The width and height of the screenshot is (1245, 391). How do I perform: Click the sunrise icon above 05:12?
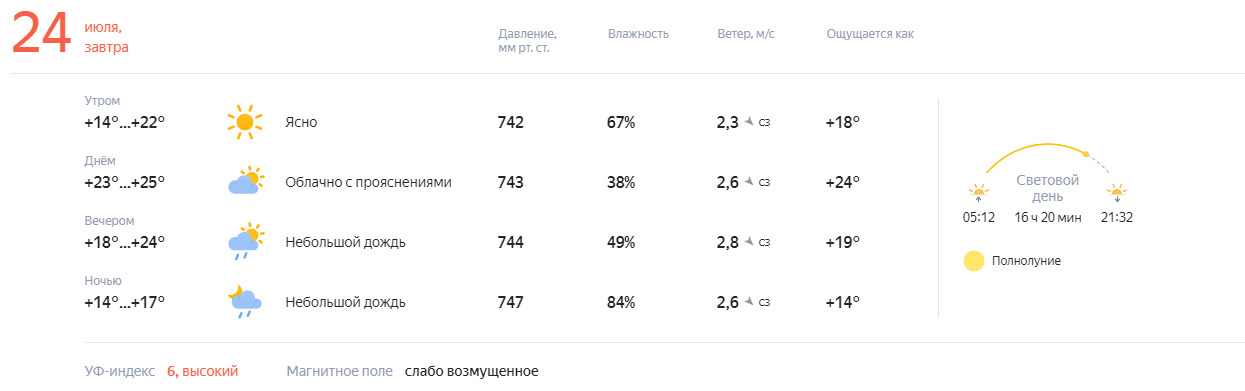[x=978, y=192]
